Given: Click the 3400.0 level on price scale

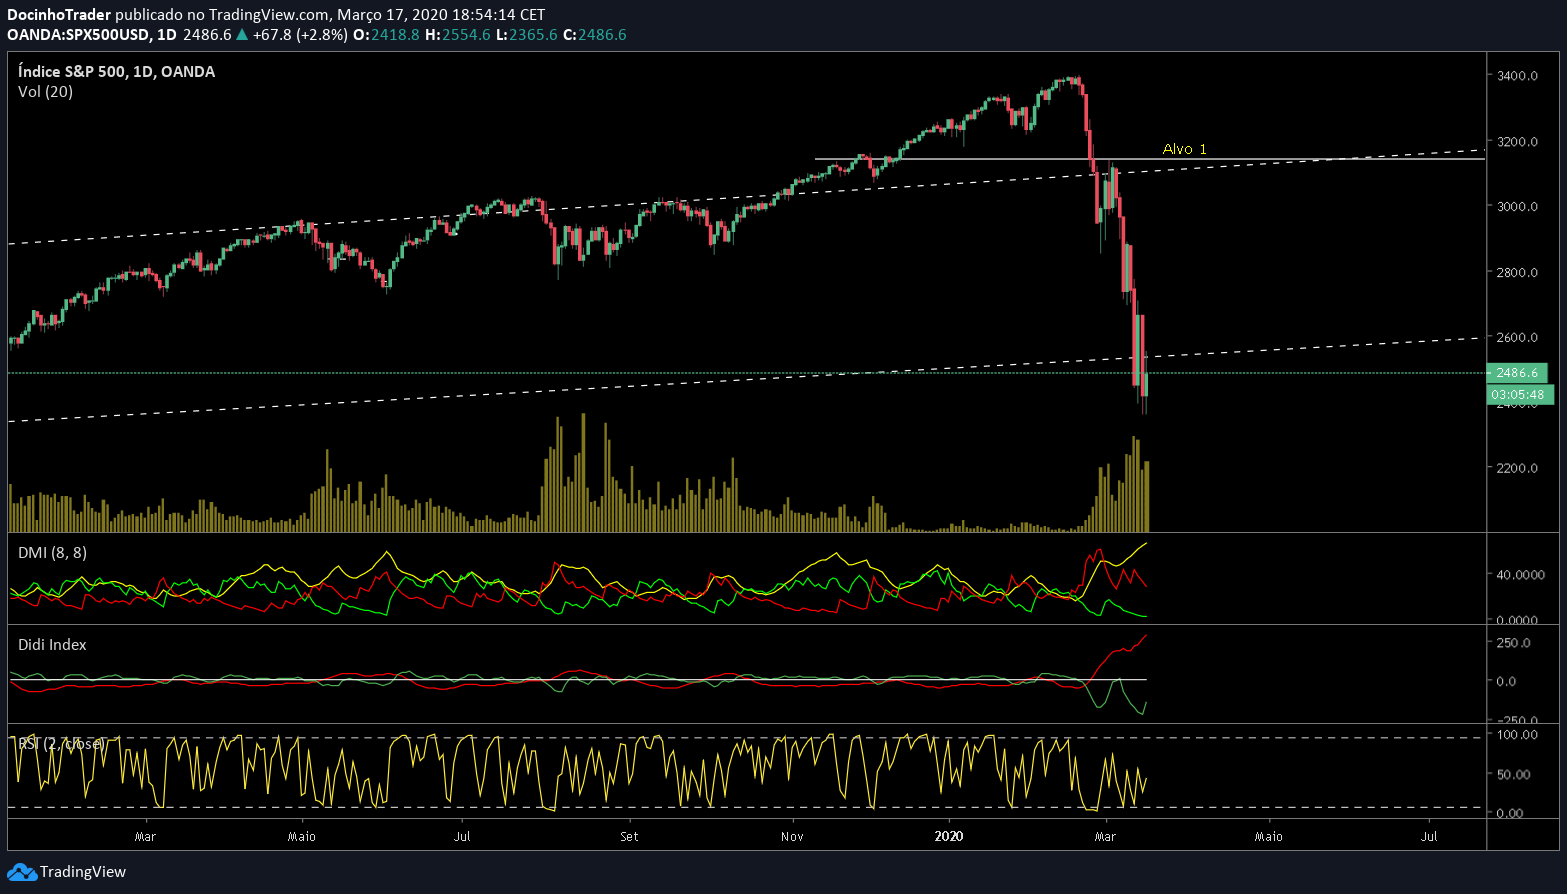Looking at the screenshot, I should (x=1517, y=76).
